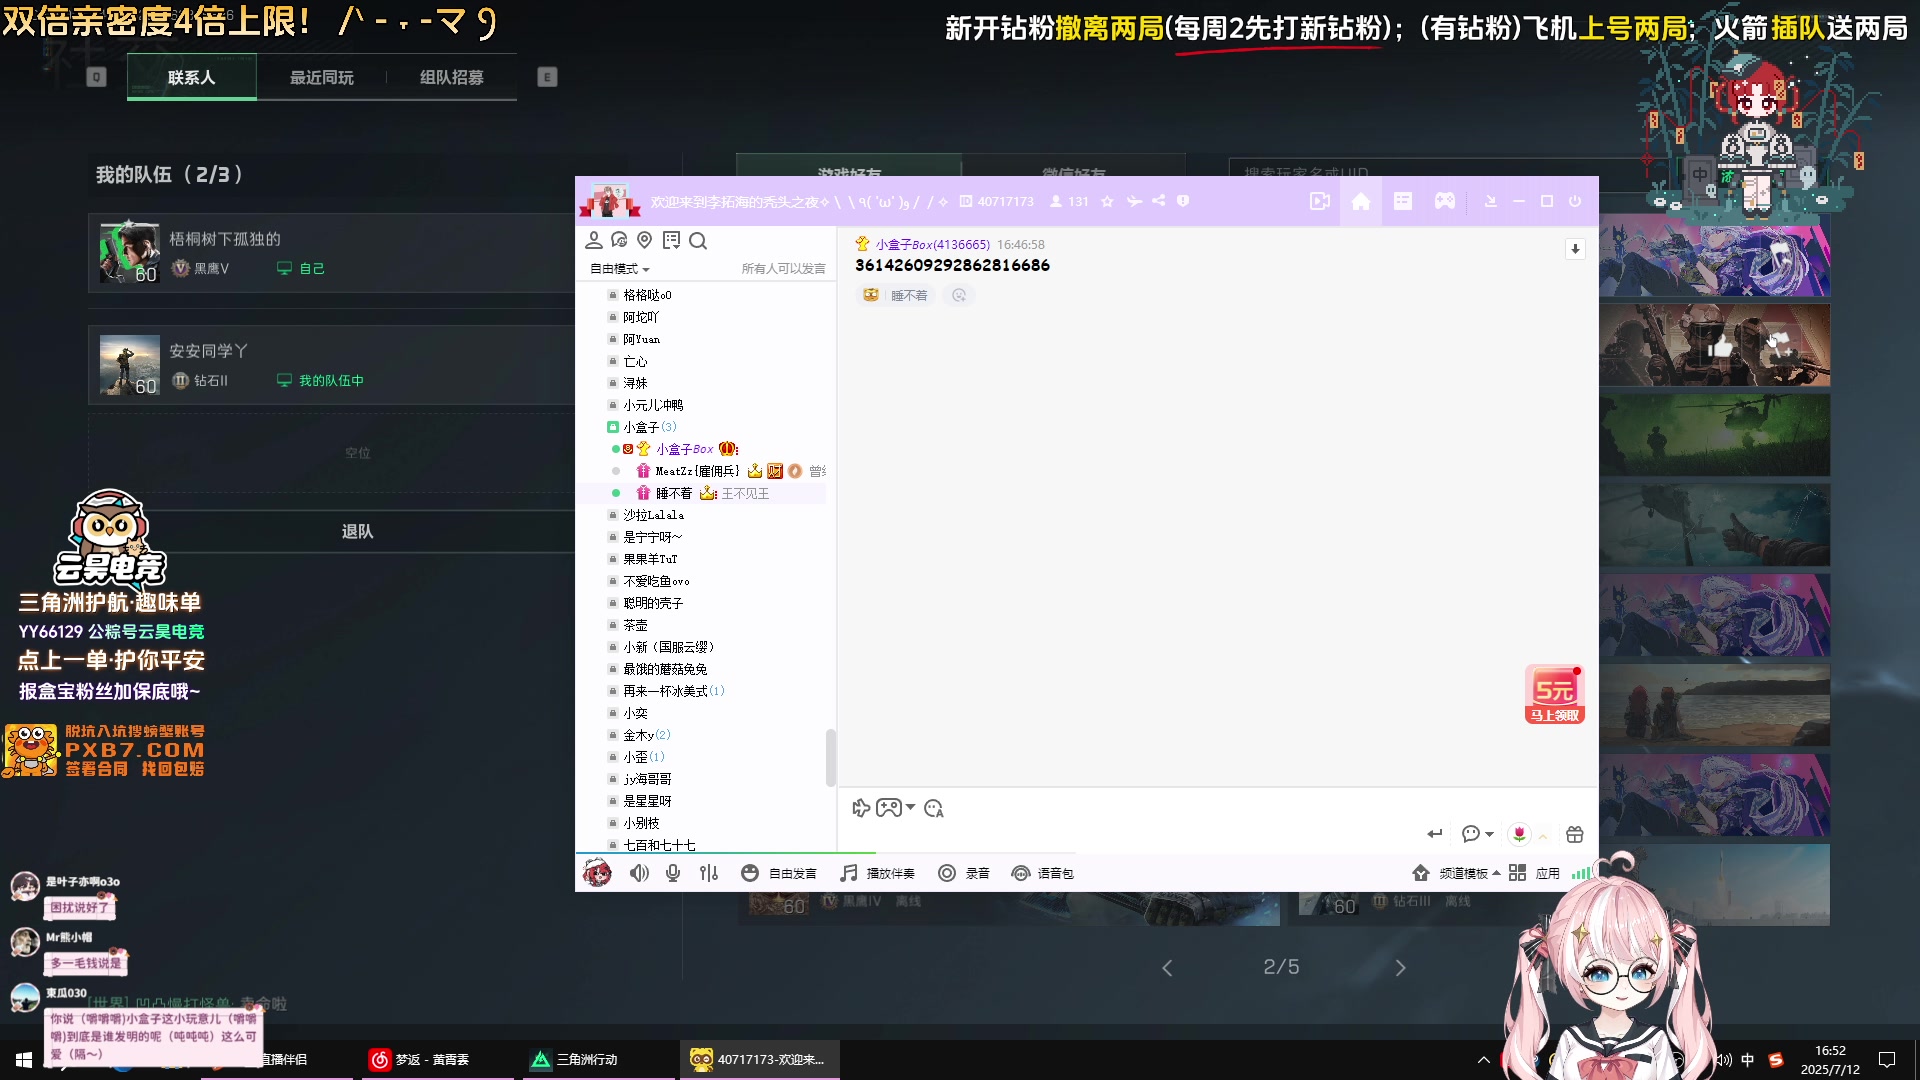Select user 小盒子Box in channel list

(685, 449)
